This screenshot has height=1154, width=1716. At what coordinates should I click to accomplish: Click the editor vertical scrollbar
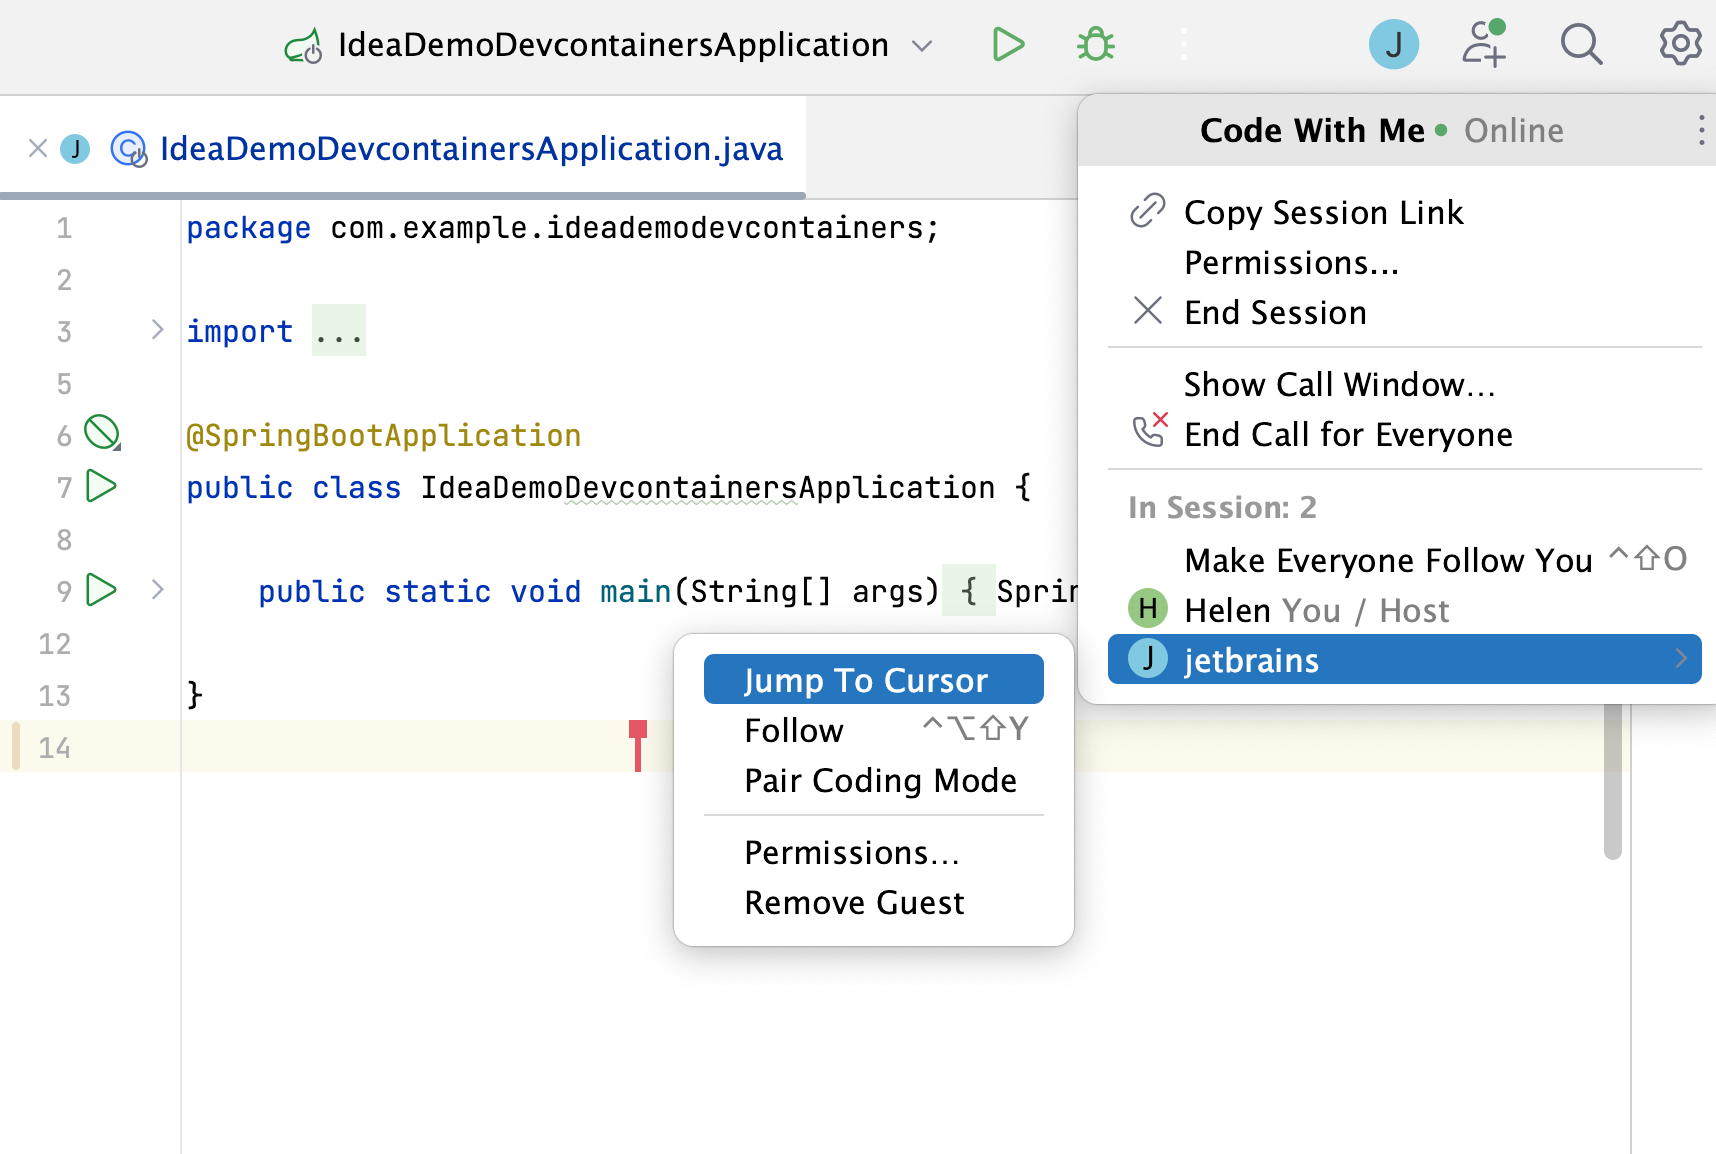1612,780
